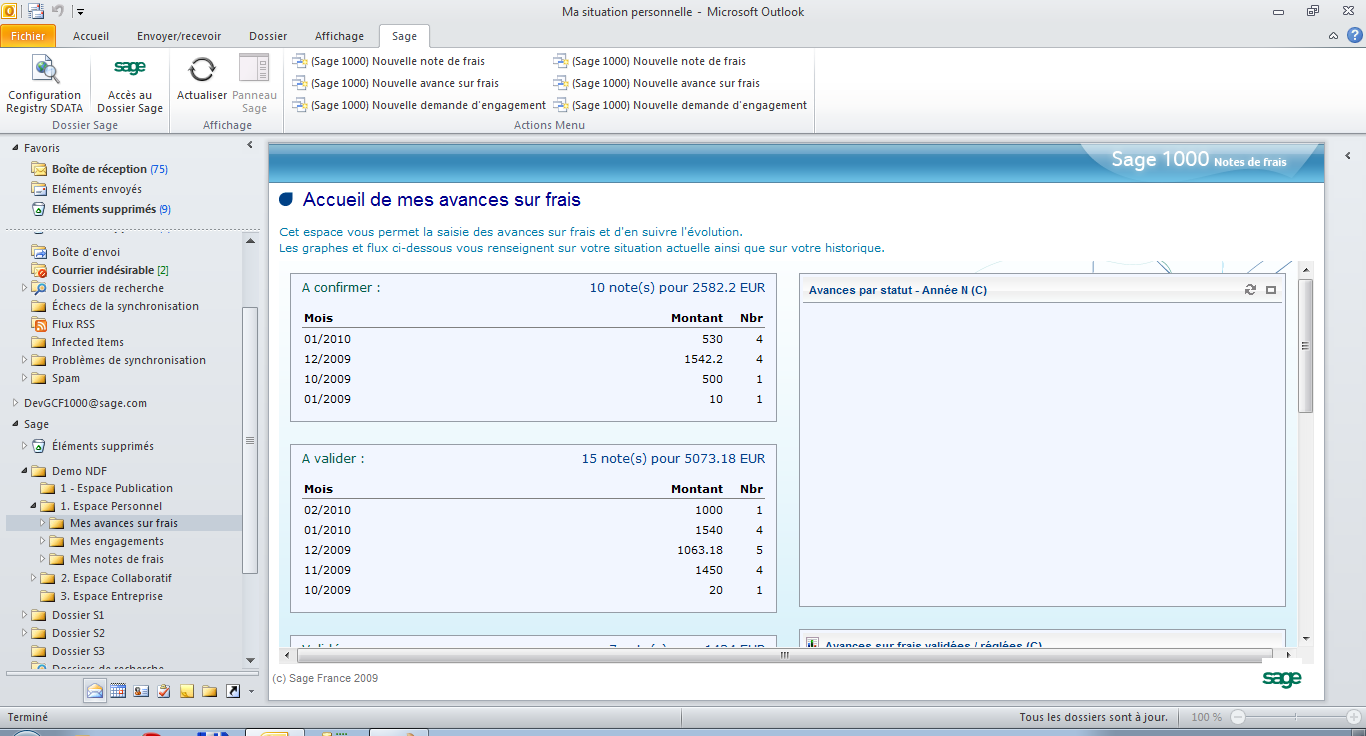Viewport: 1366px width, 736px height.
Task: Open the Outlook Help question mark
Action: click(1354, 36)
